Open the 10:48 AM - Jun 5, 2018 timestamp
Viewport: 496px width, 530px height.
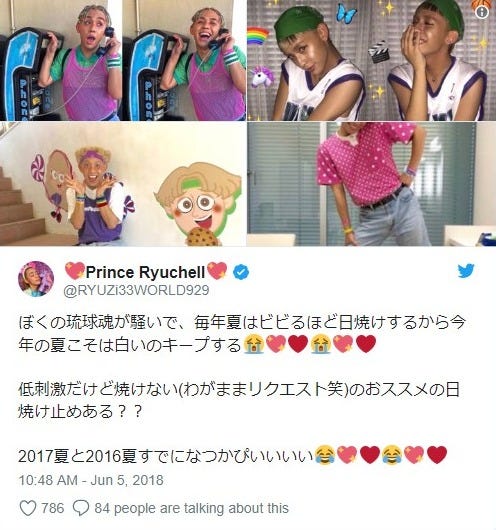[x=91, y=480]
